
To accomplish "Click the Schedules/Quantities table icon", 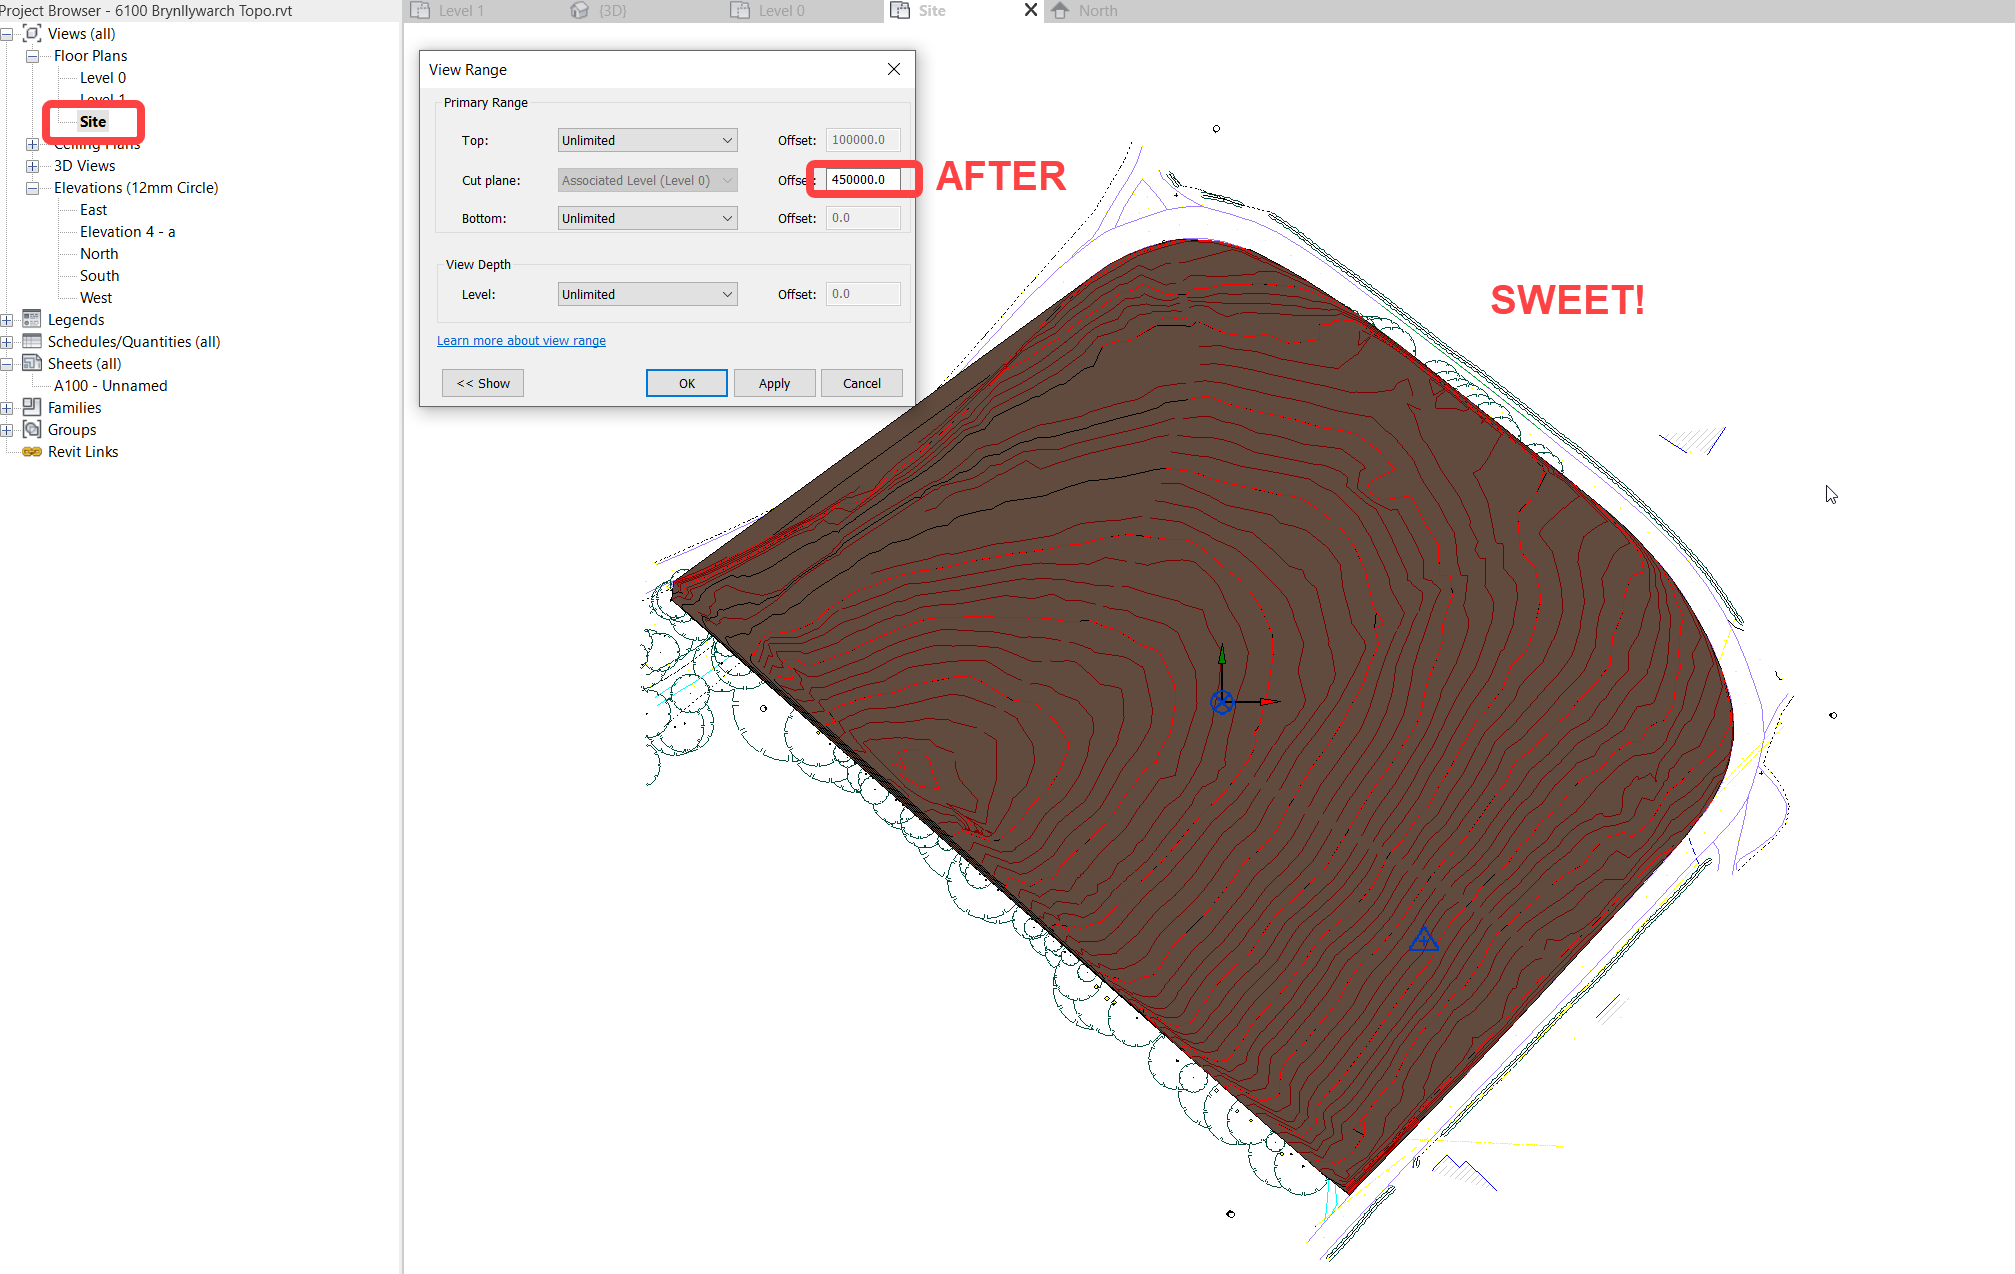I will pos(32,341).
